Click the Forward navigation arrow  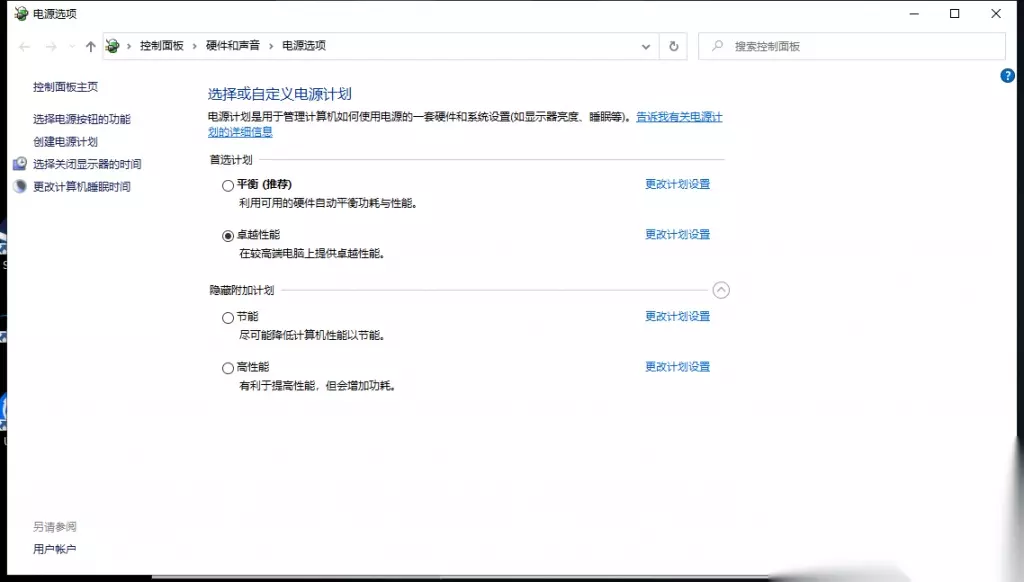51,46
